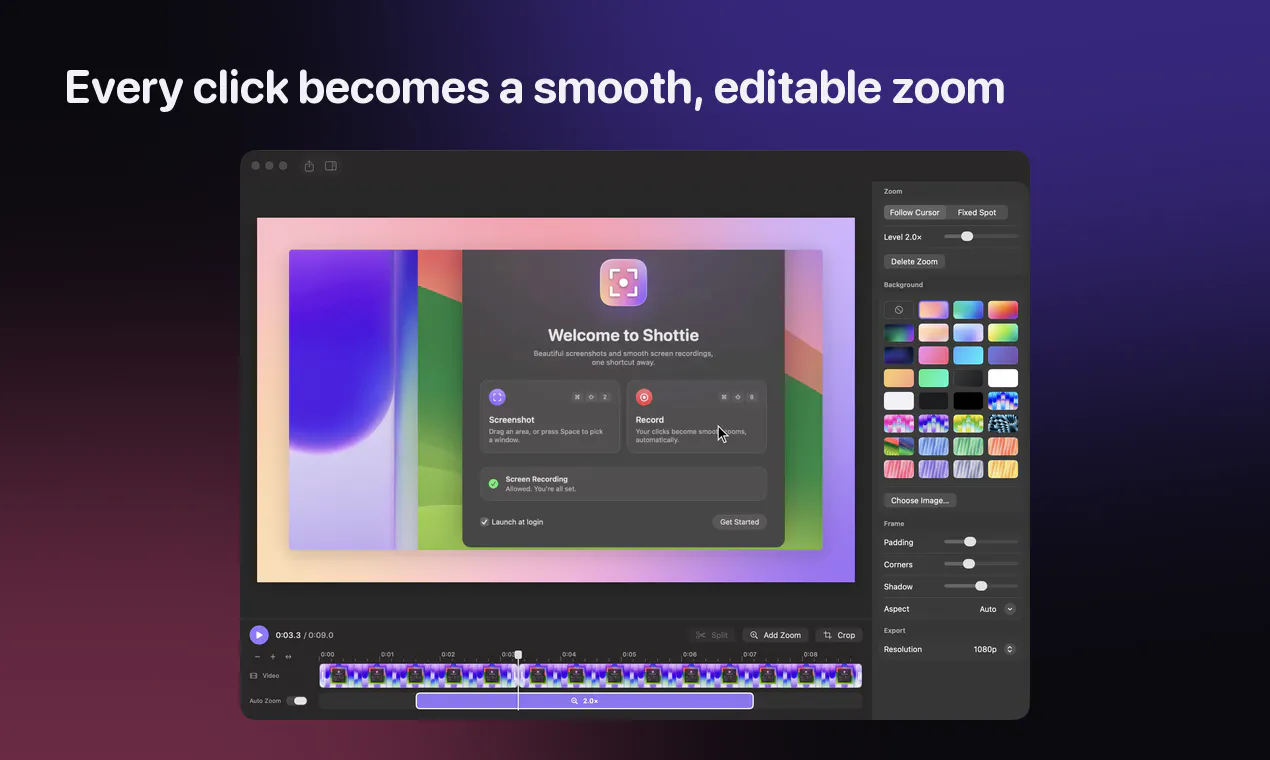Toggle the sidebar panel icon in title bar
The width and height of the screenshot is (1270, 760).
point(331,166)
